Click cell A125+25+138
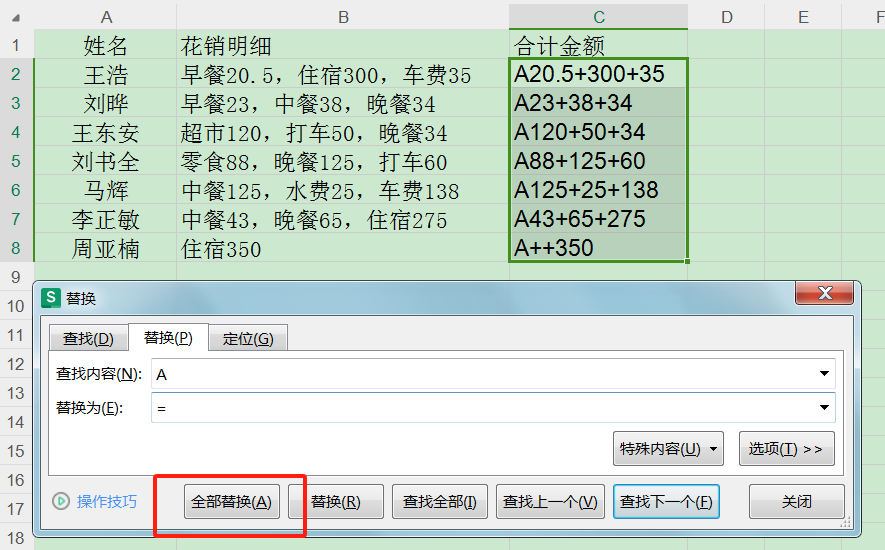The image size is (885, 550). [598, 190]
